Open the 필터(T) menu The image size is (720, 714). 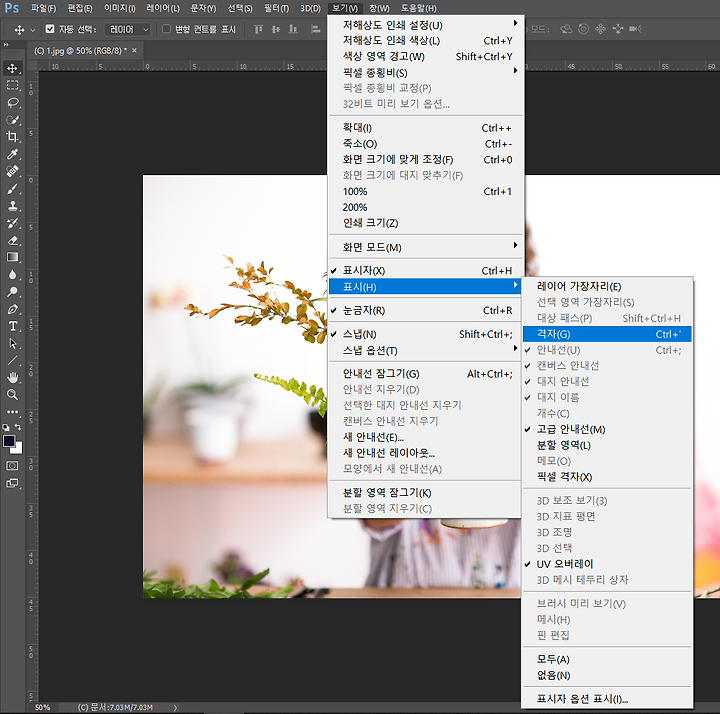coord(276,8)
